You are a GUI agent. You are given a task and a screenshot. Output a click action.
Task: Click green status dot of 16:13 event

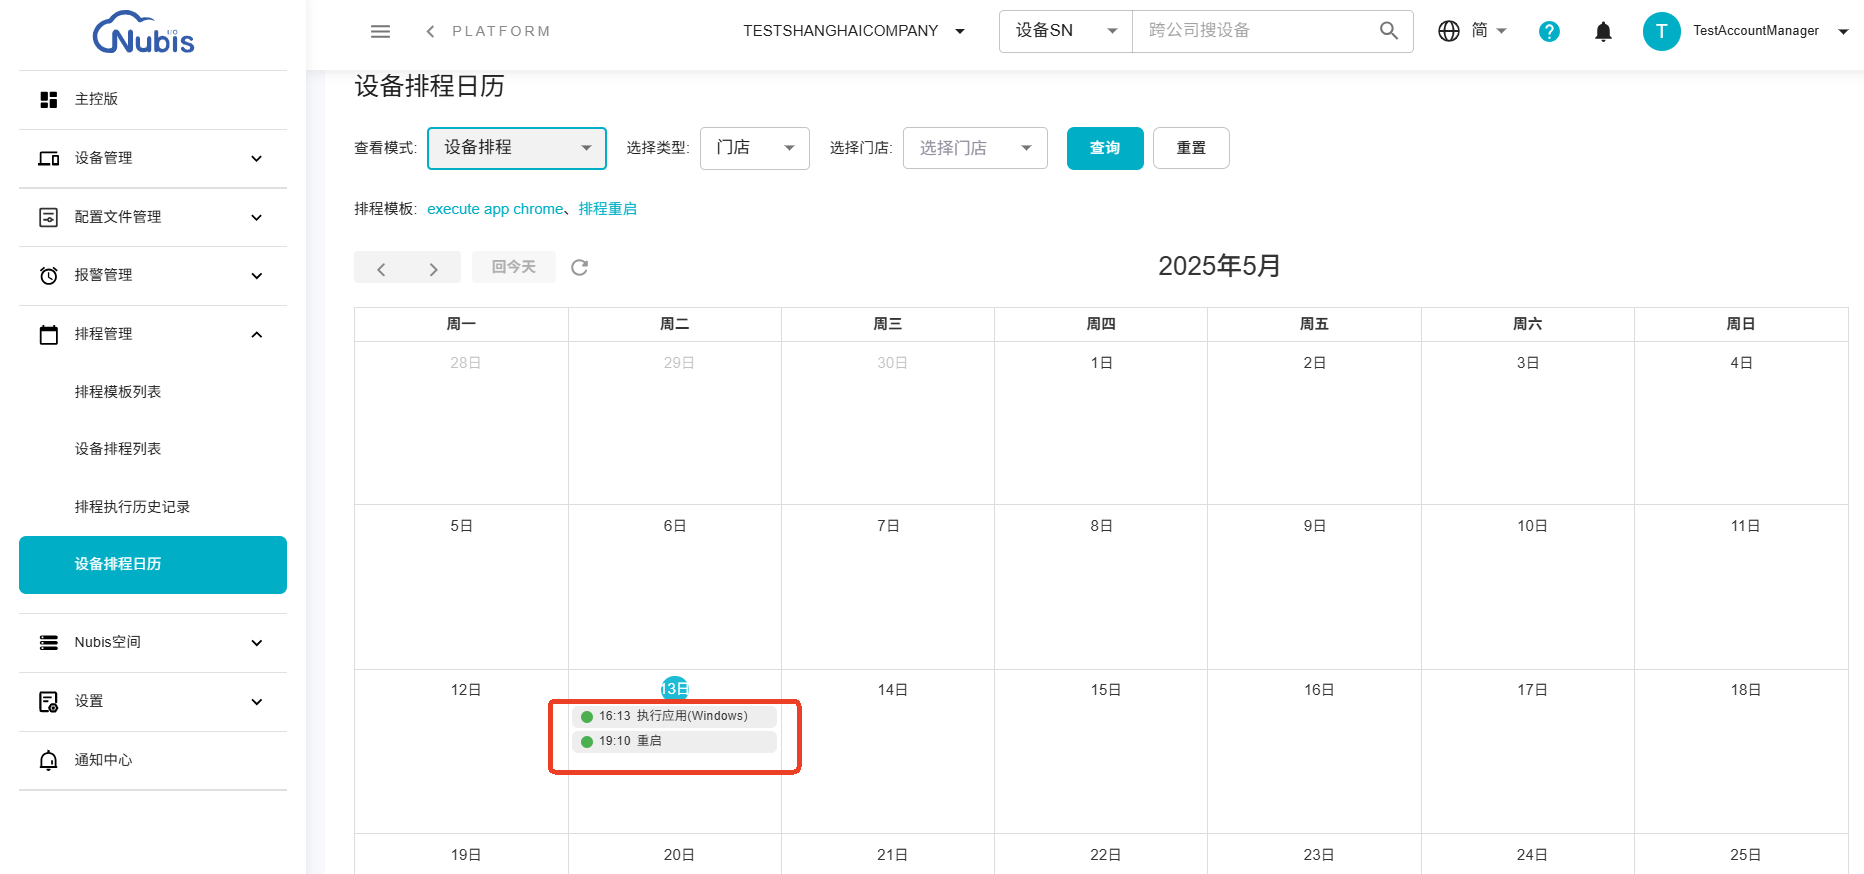click(587, 716)
